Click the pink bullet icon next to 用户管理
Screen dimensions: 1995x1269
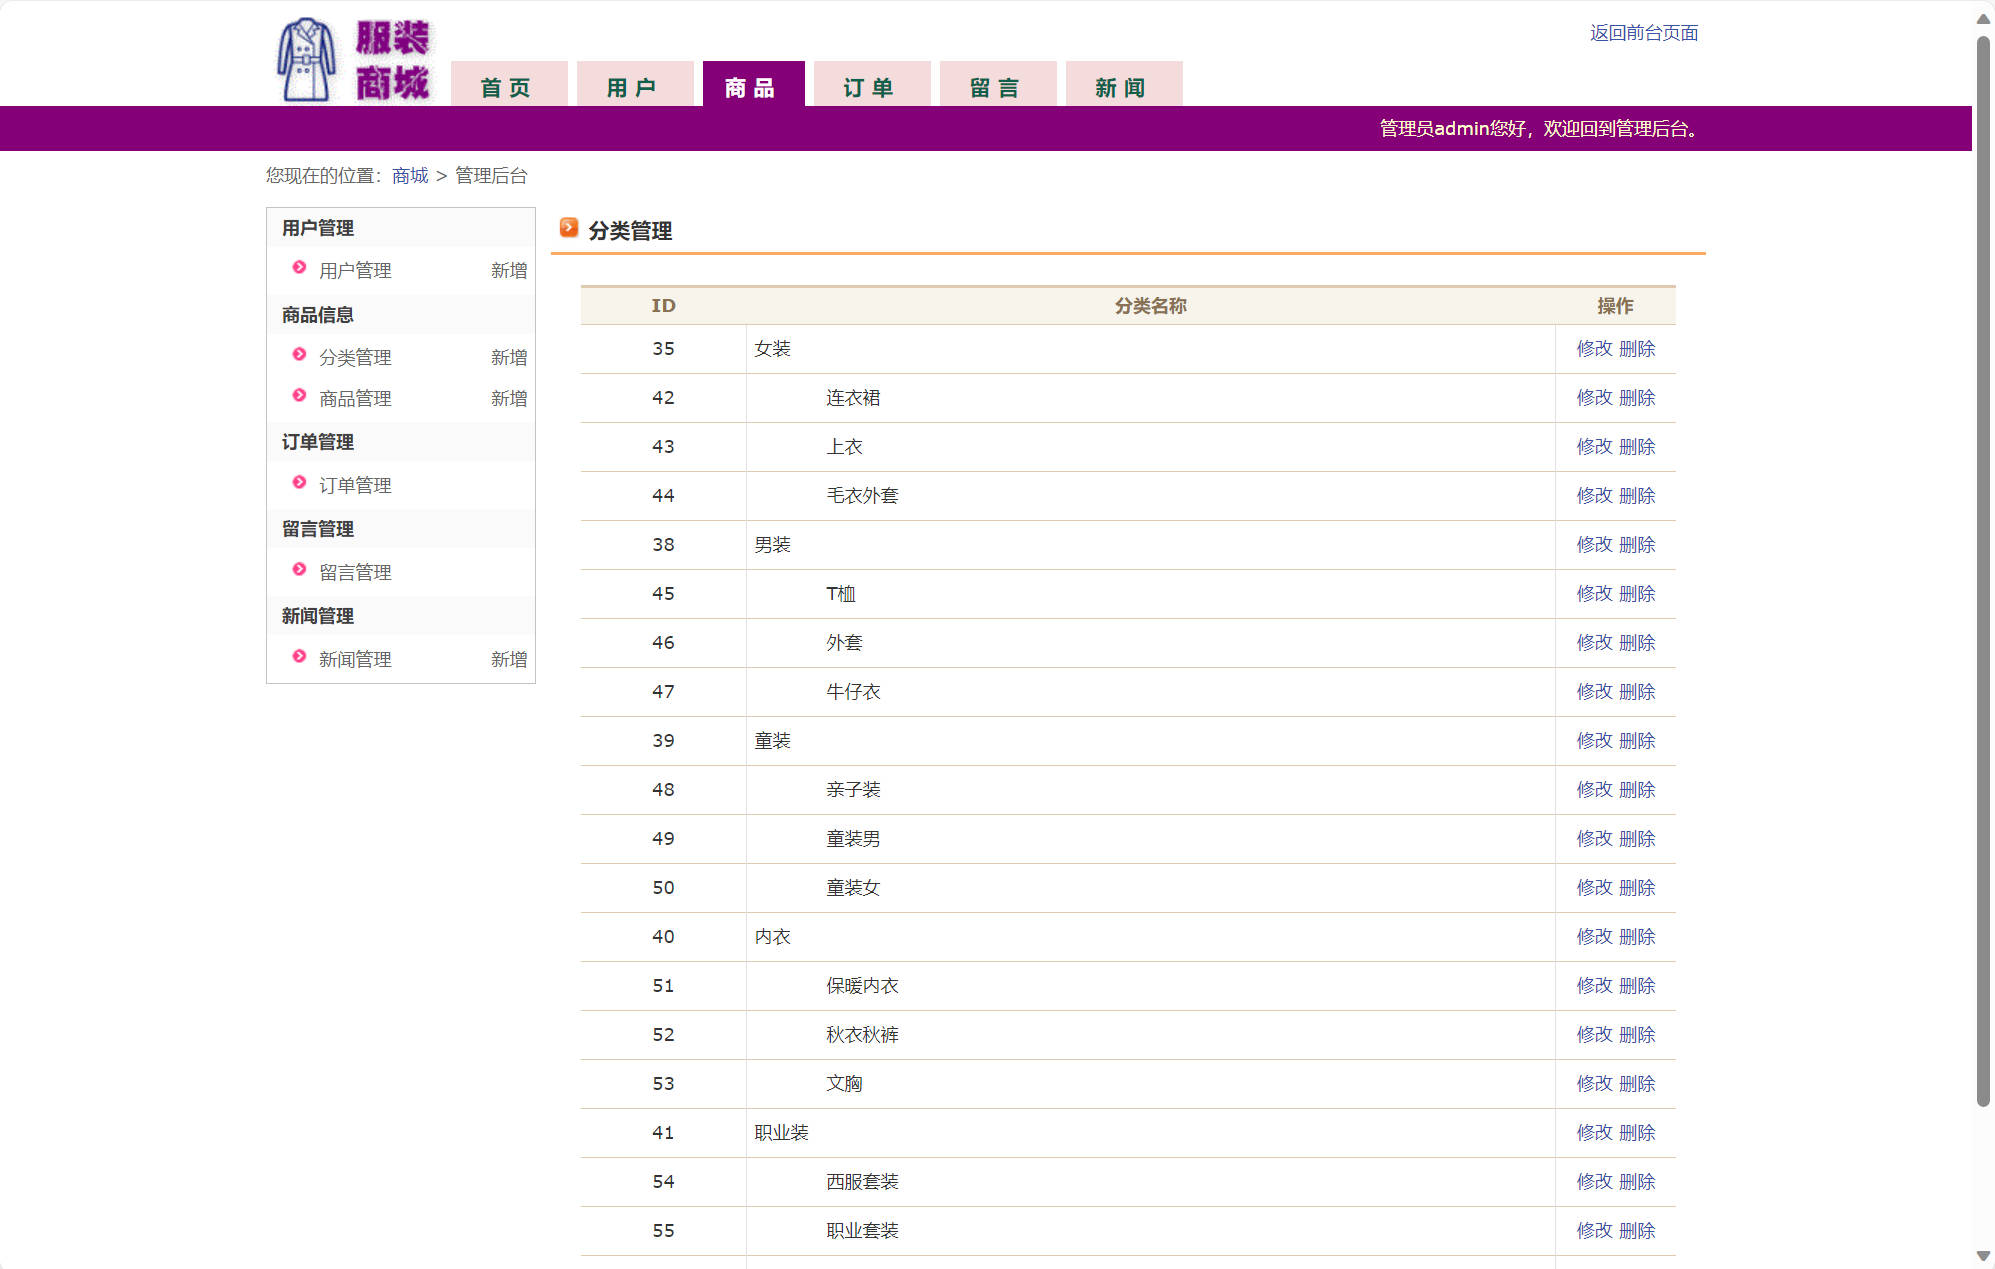[x=299, y=268]
